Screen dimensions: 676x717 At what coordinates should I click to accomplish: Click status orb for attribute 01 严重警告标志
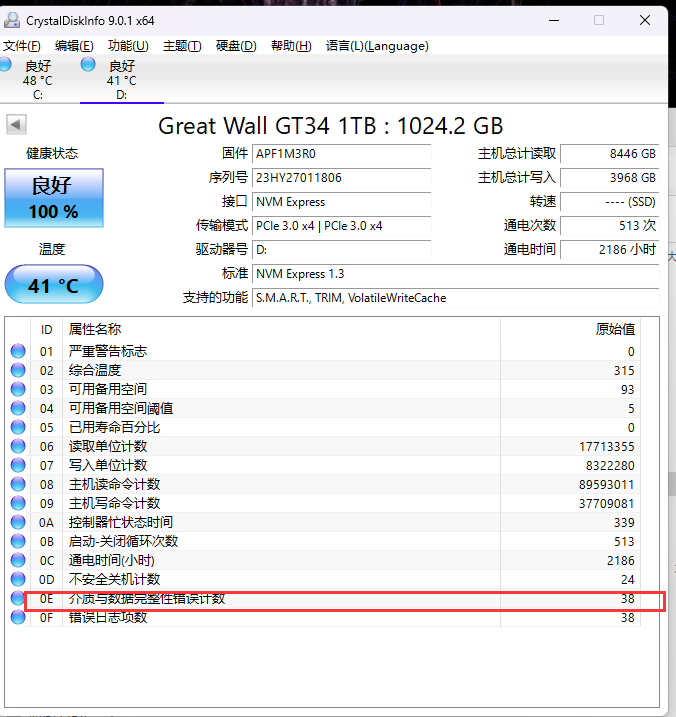pyautogui.click(x=18, y=351)
